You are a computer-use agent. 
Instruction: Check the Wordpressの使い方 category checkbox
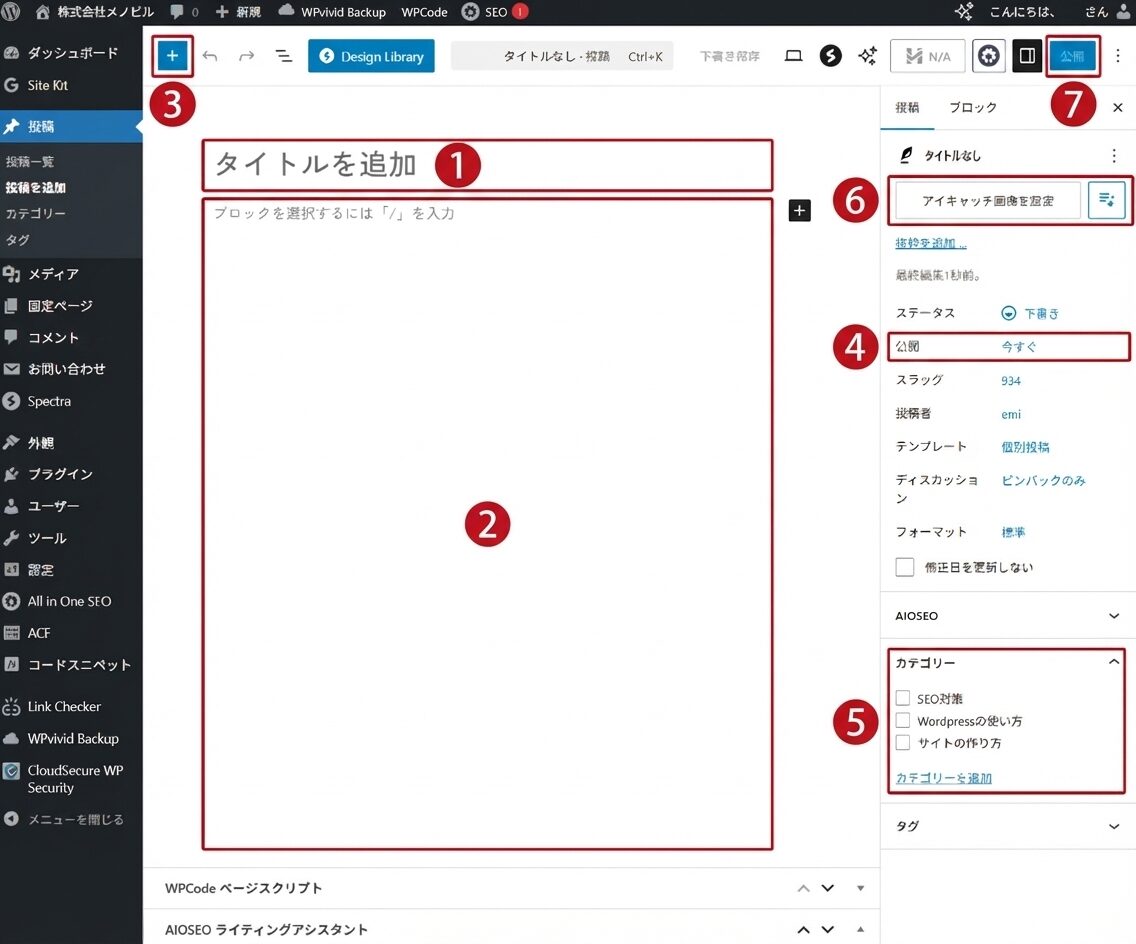[903, 720]
